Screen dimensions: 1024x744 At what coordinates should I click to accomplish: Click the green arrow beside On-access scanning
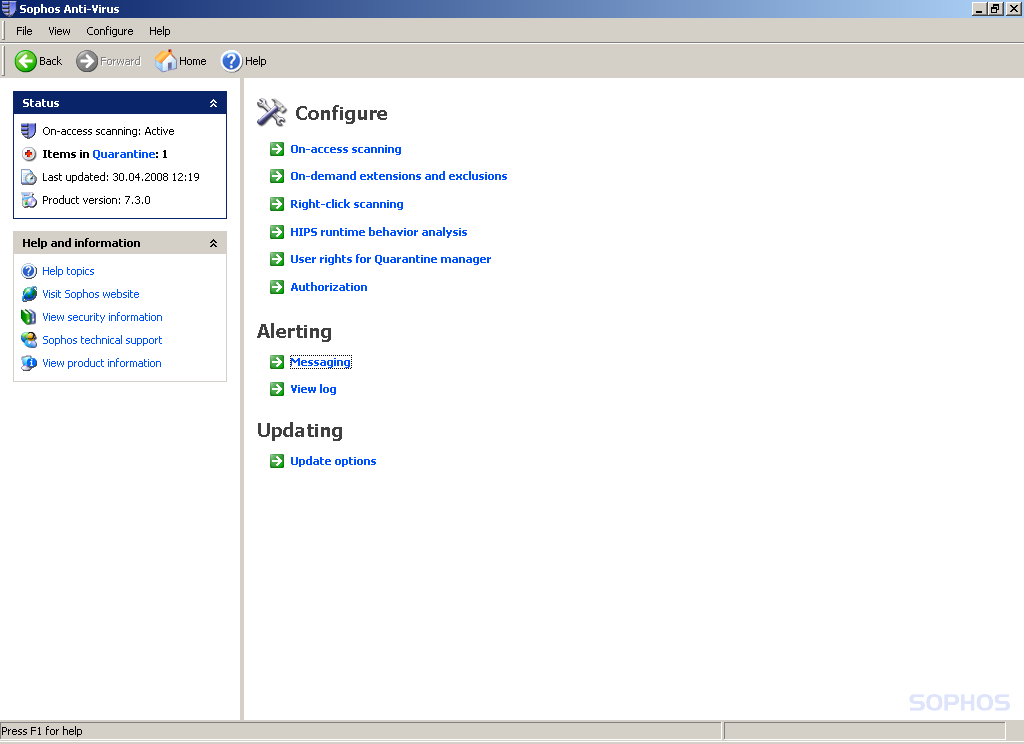coord(277,149)
